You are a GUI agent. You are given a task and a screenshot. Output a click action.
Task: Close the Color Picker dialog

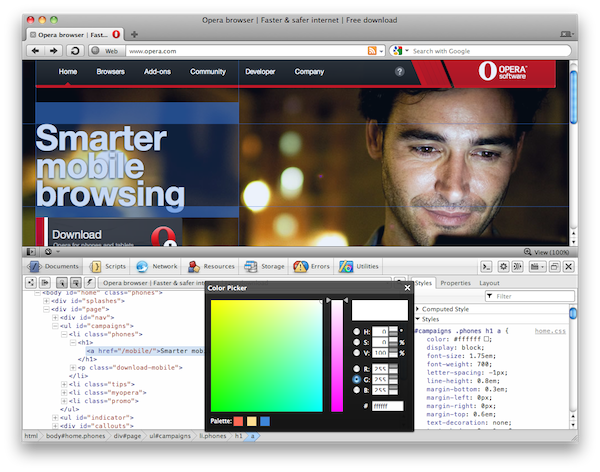point(407,288)
